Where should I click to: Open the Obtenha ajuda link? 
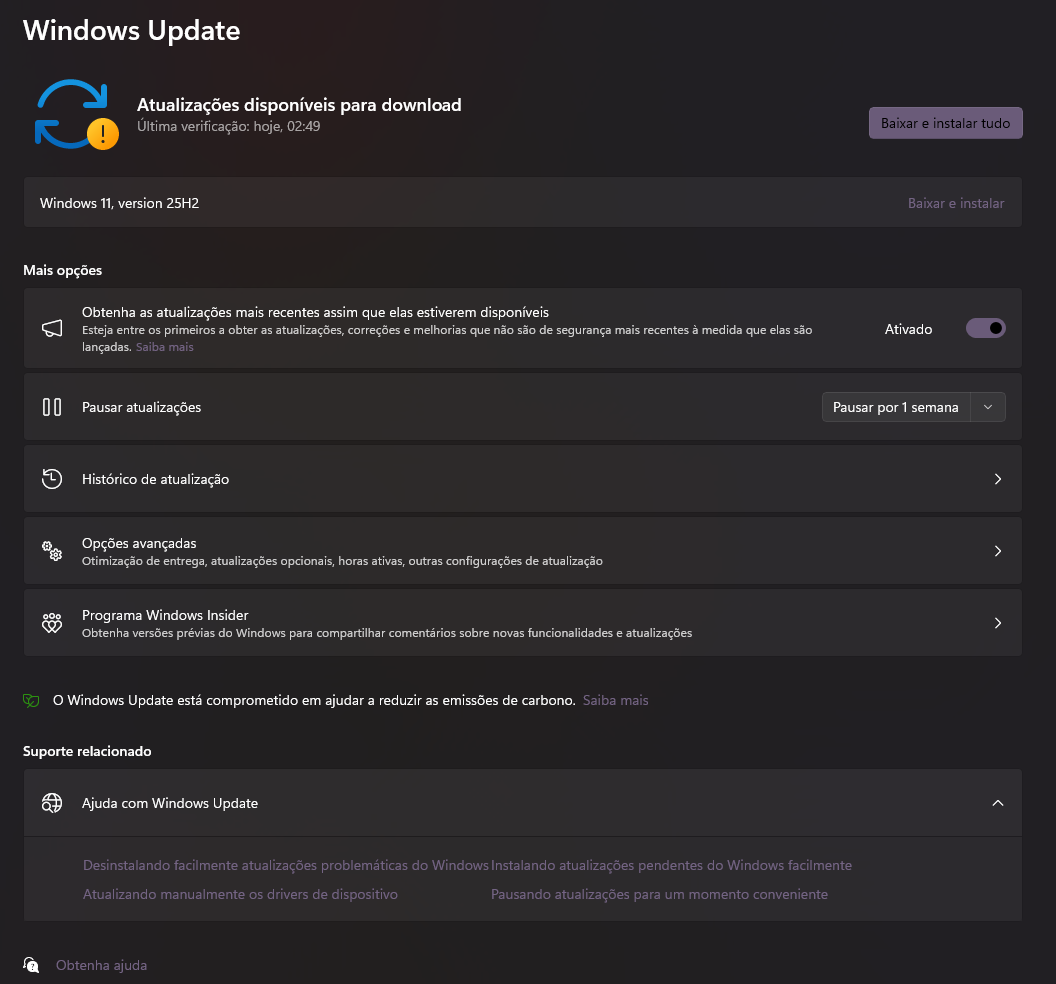(x=101, y=965)
